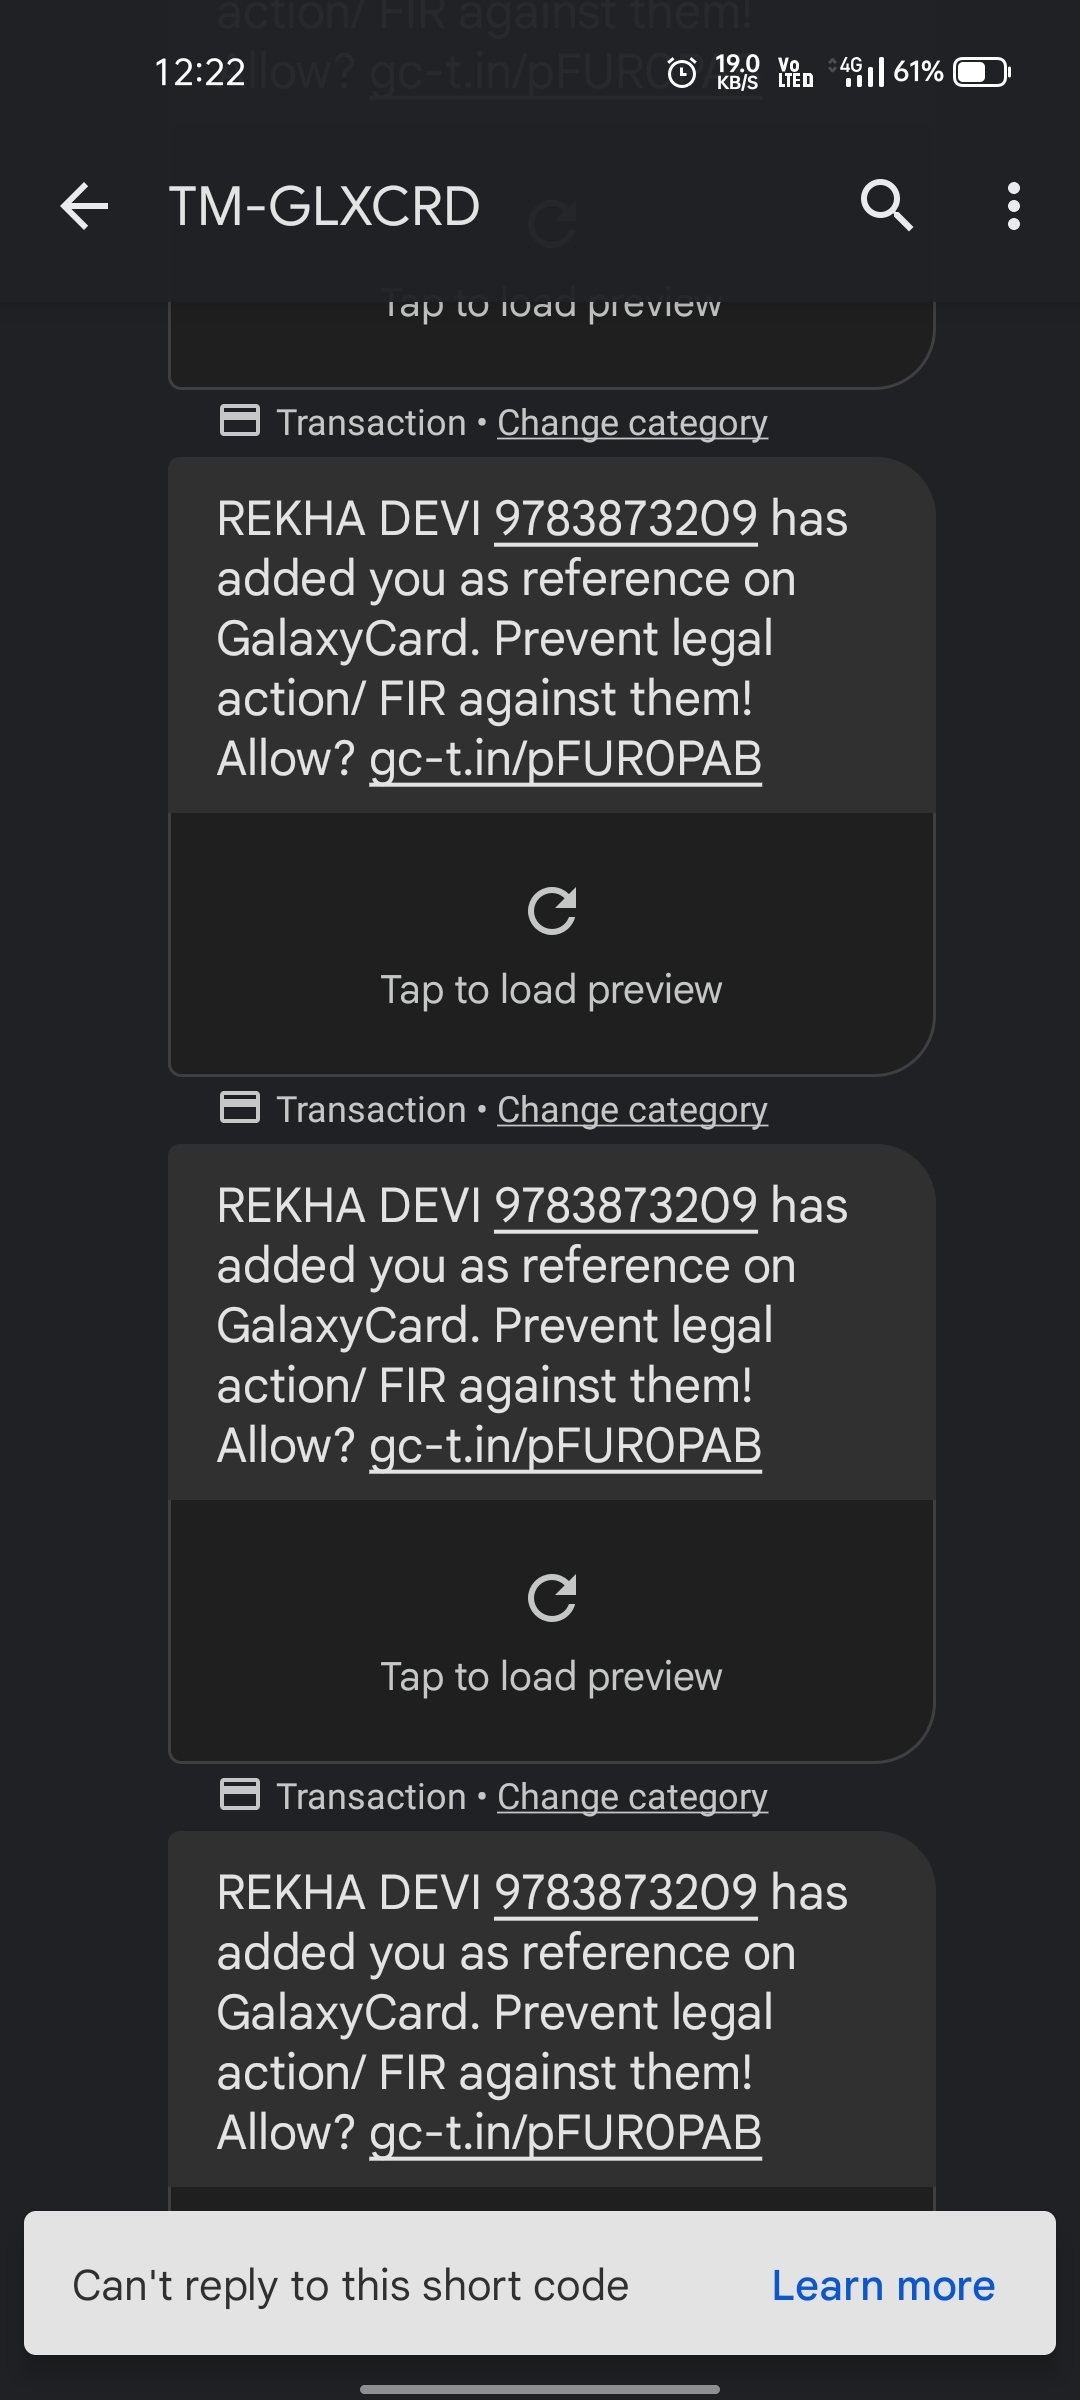Tap phone number 9783873209 in first full message

tap(626, 519)
